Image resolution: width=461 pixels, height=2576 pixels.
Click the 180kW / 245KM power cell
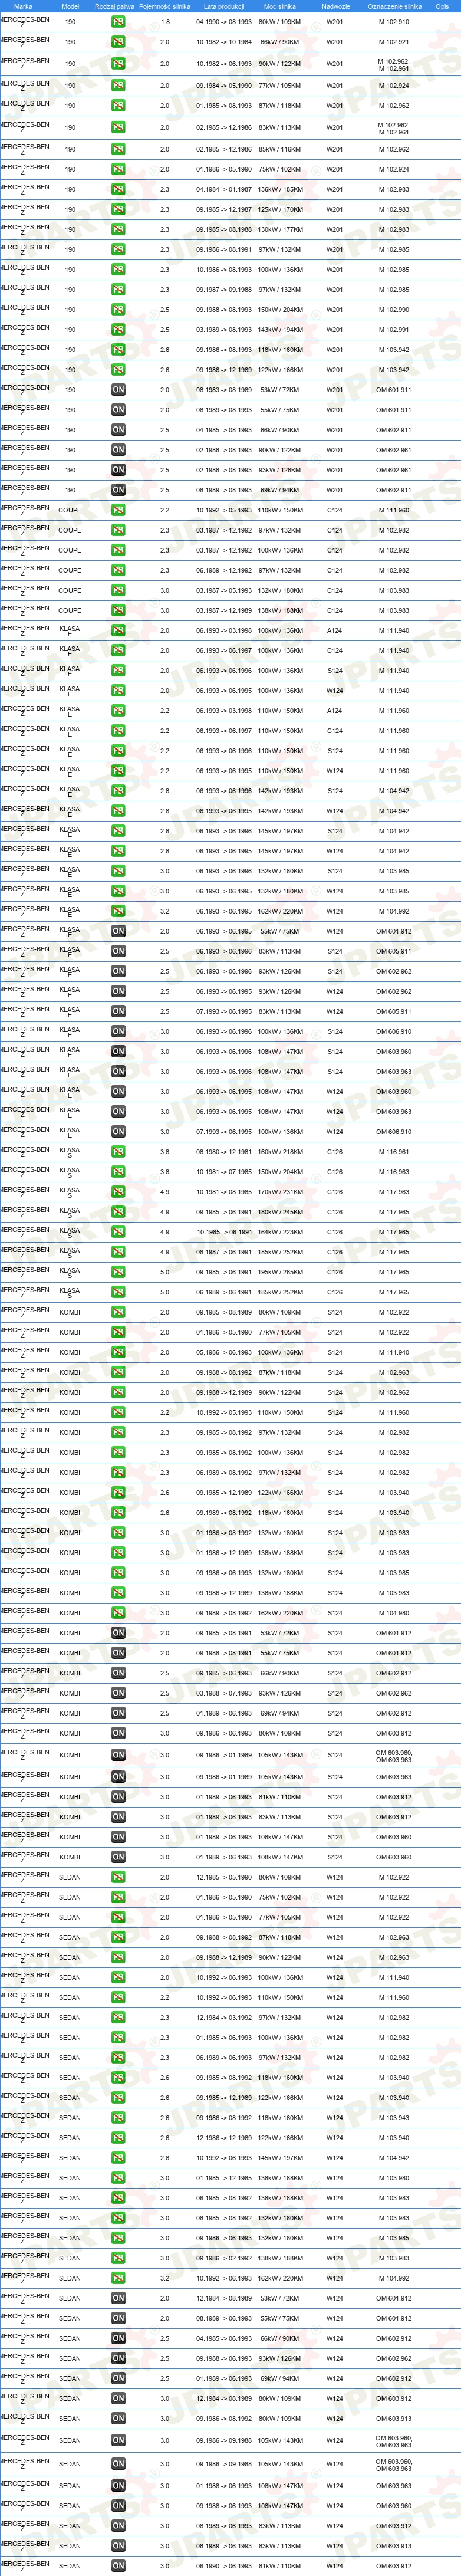280,1212
